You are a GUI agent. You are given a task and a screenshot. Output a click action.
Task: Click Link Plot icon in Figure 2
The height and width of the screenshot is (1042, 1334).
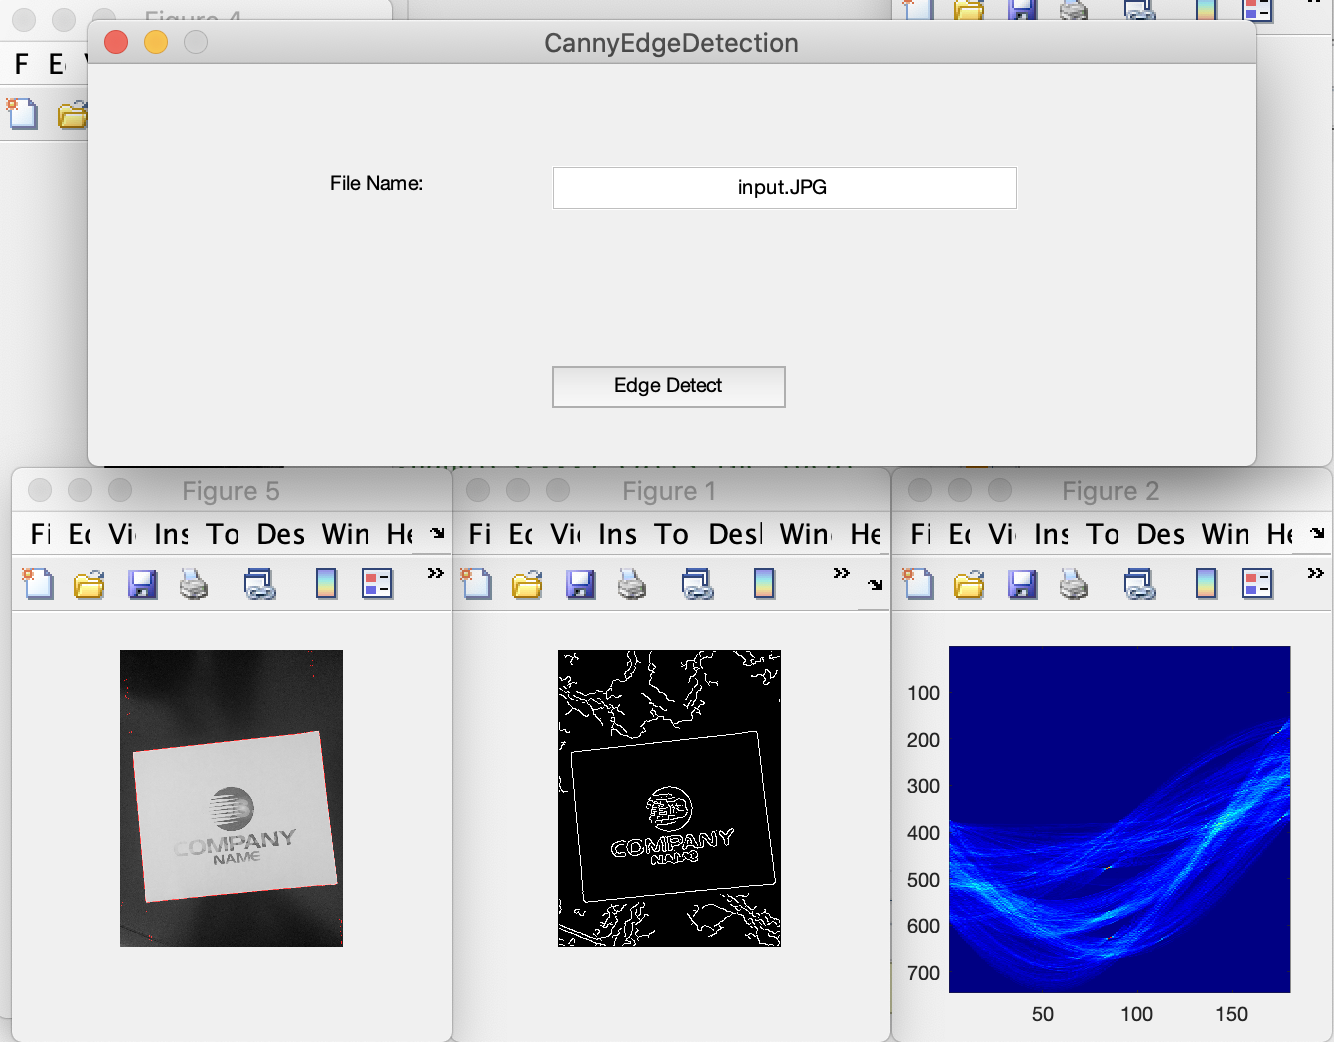tap(1139, 583)
